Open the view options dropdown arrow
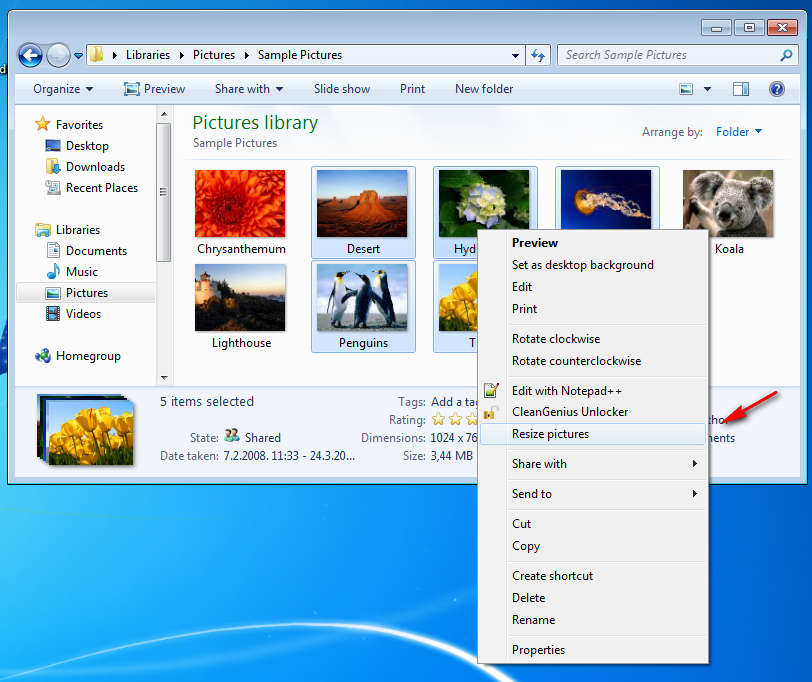The image size is (812, 682). click(708, 89)
